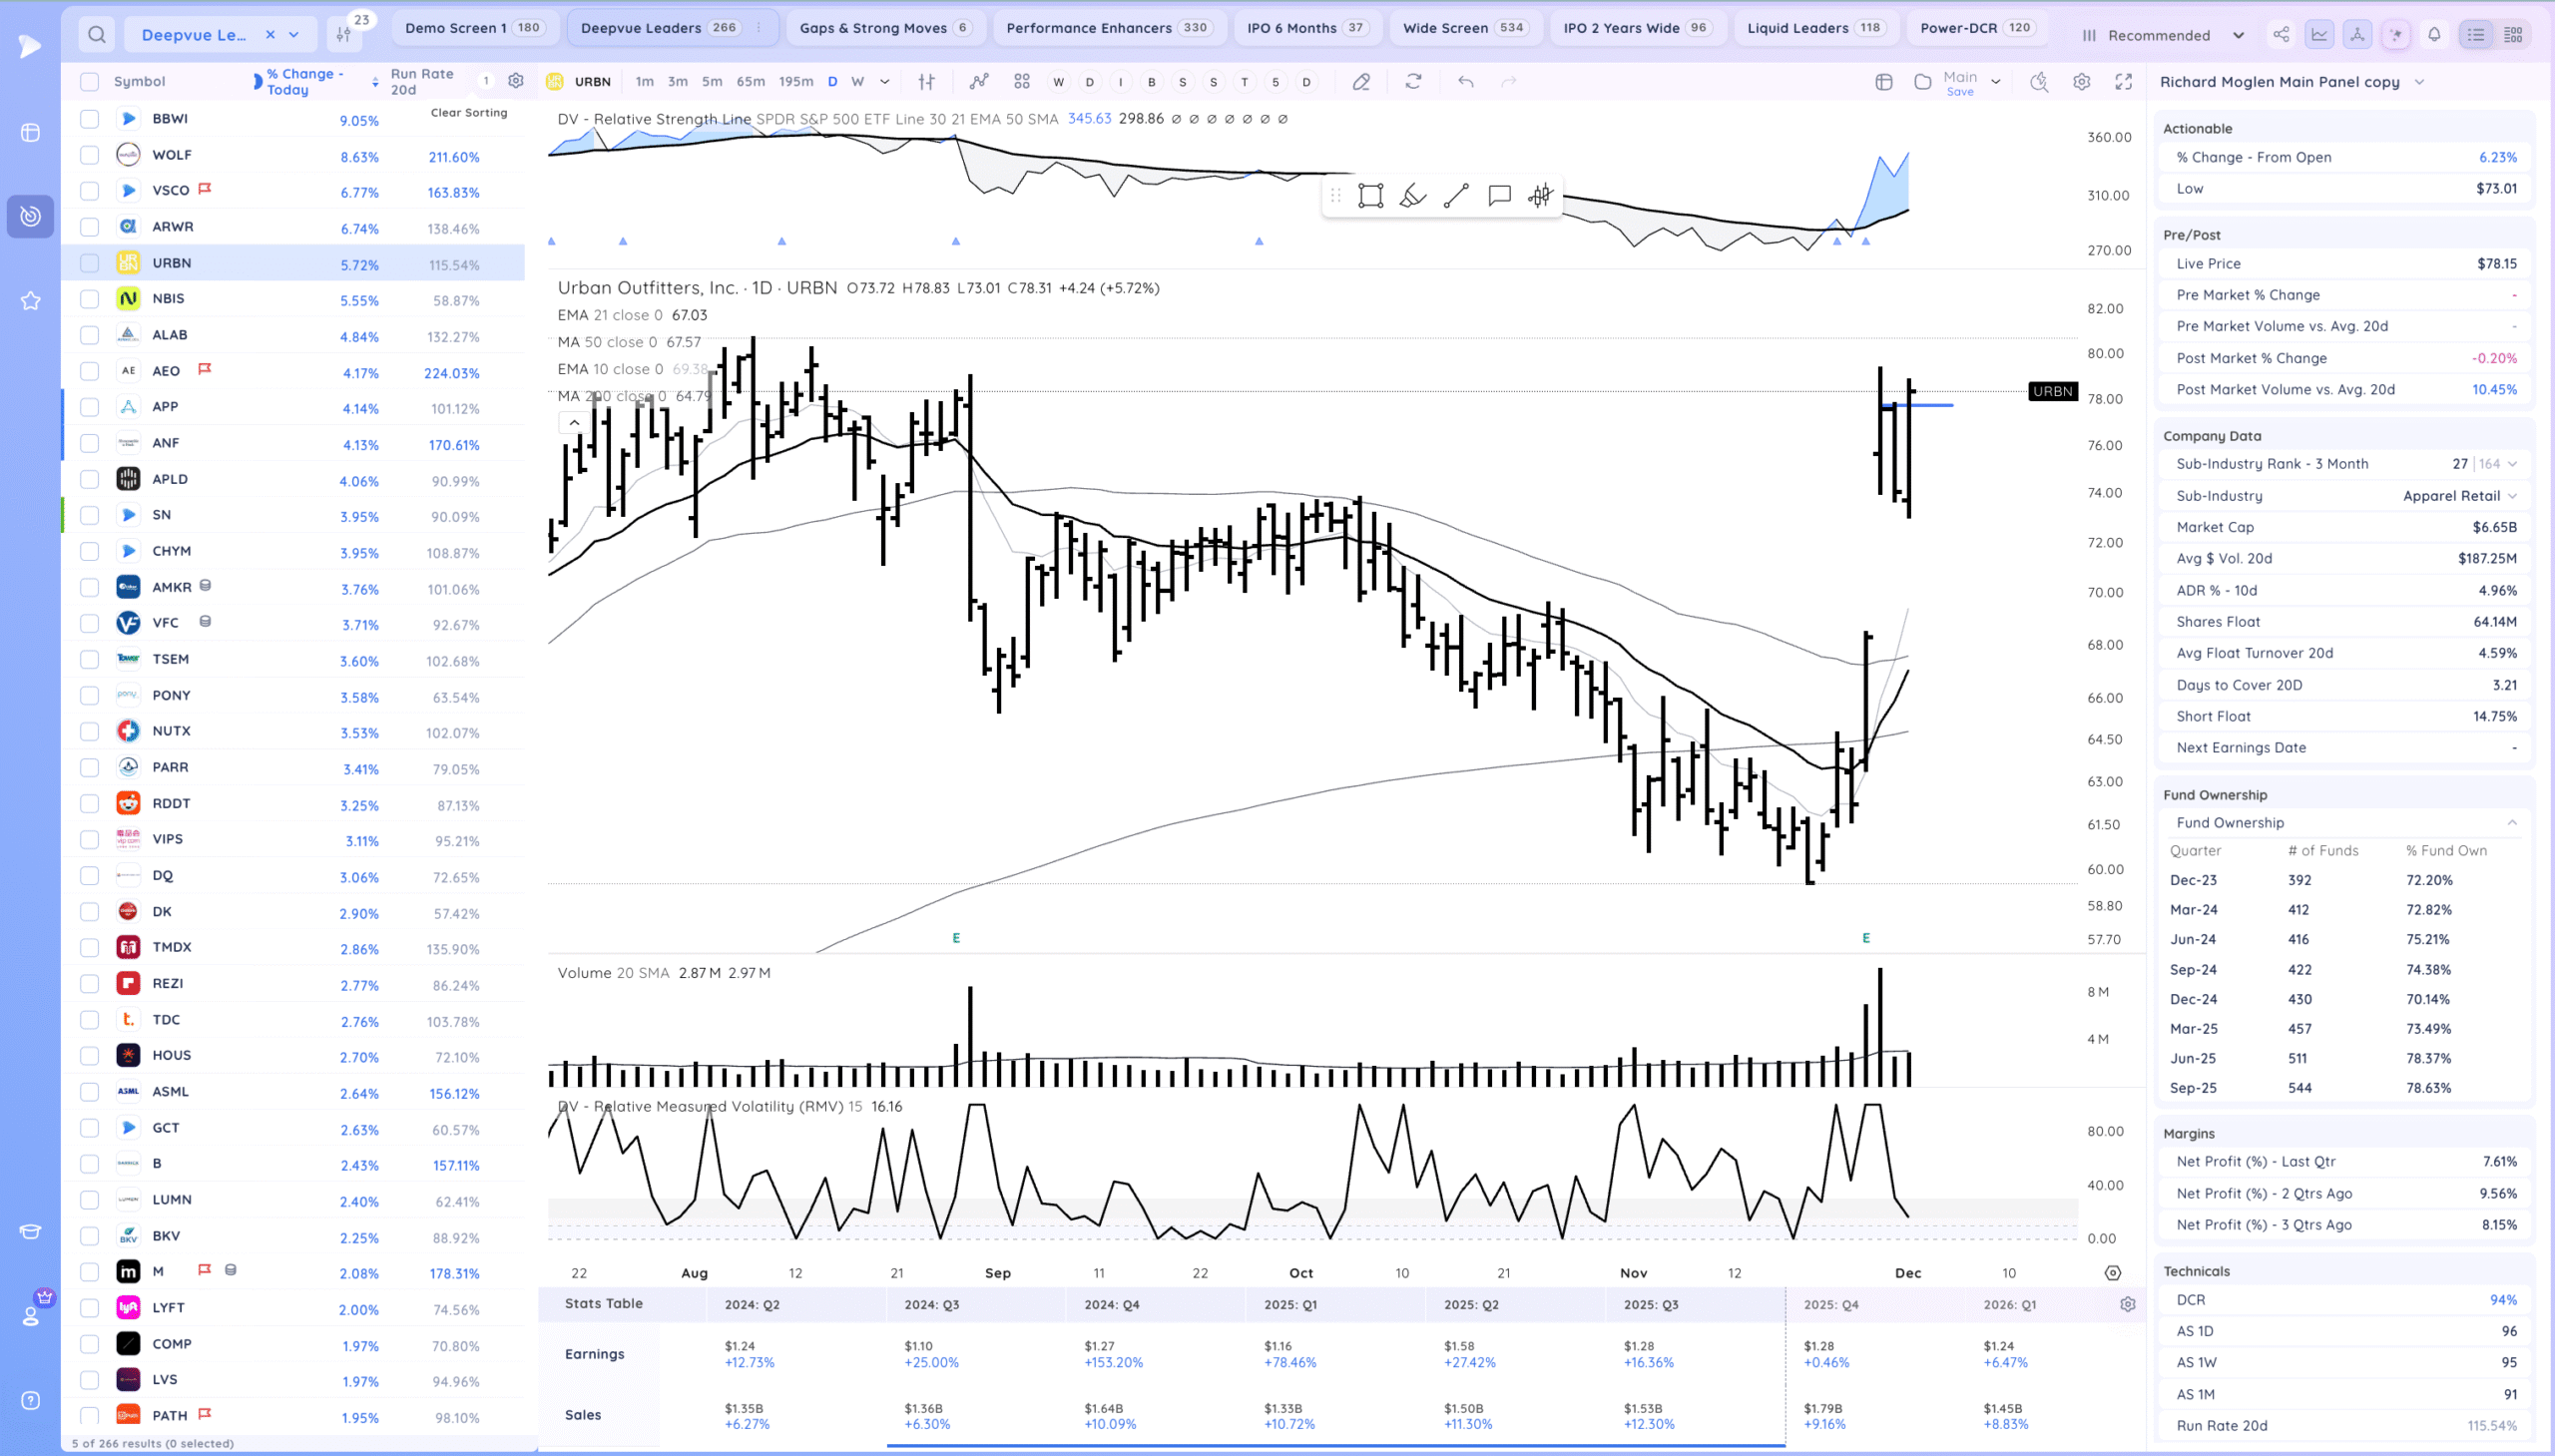Expand the Recommended layout dropdown

pos(2238,35)
